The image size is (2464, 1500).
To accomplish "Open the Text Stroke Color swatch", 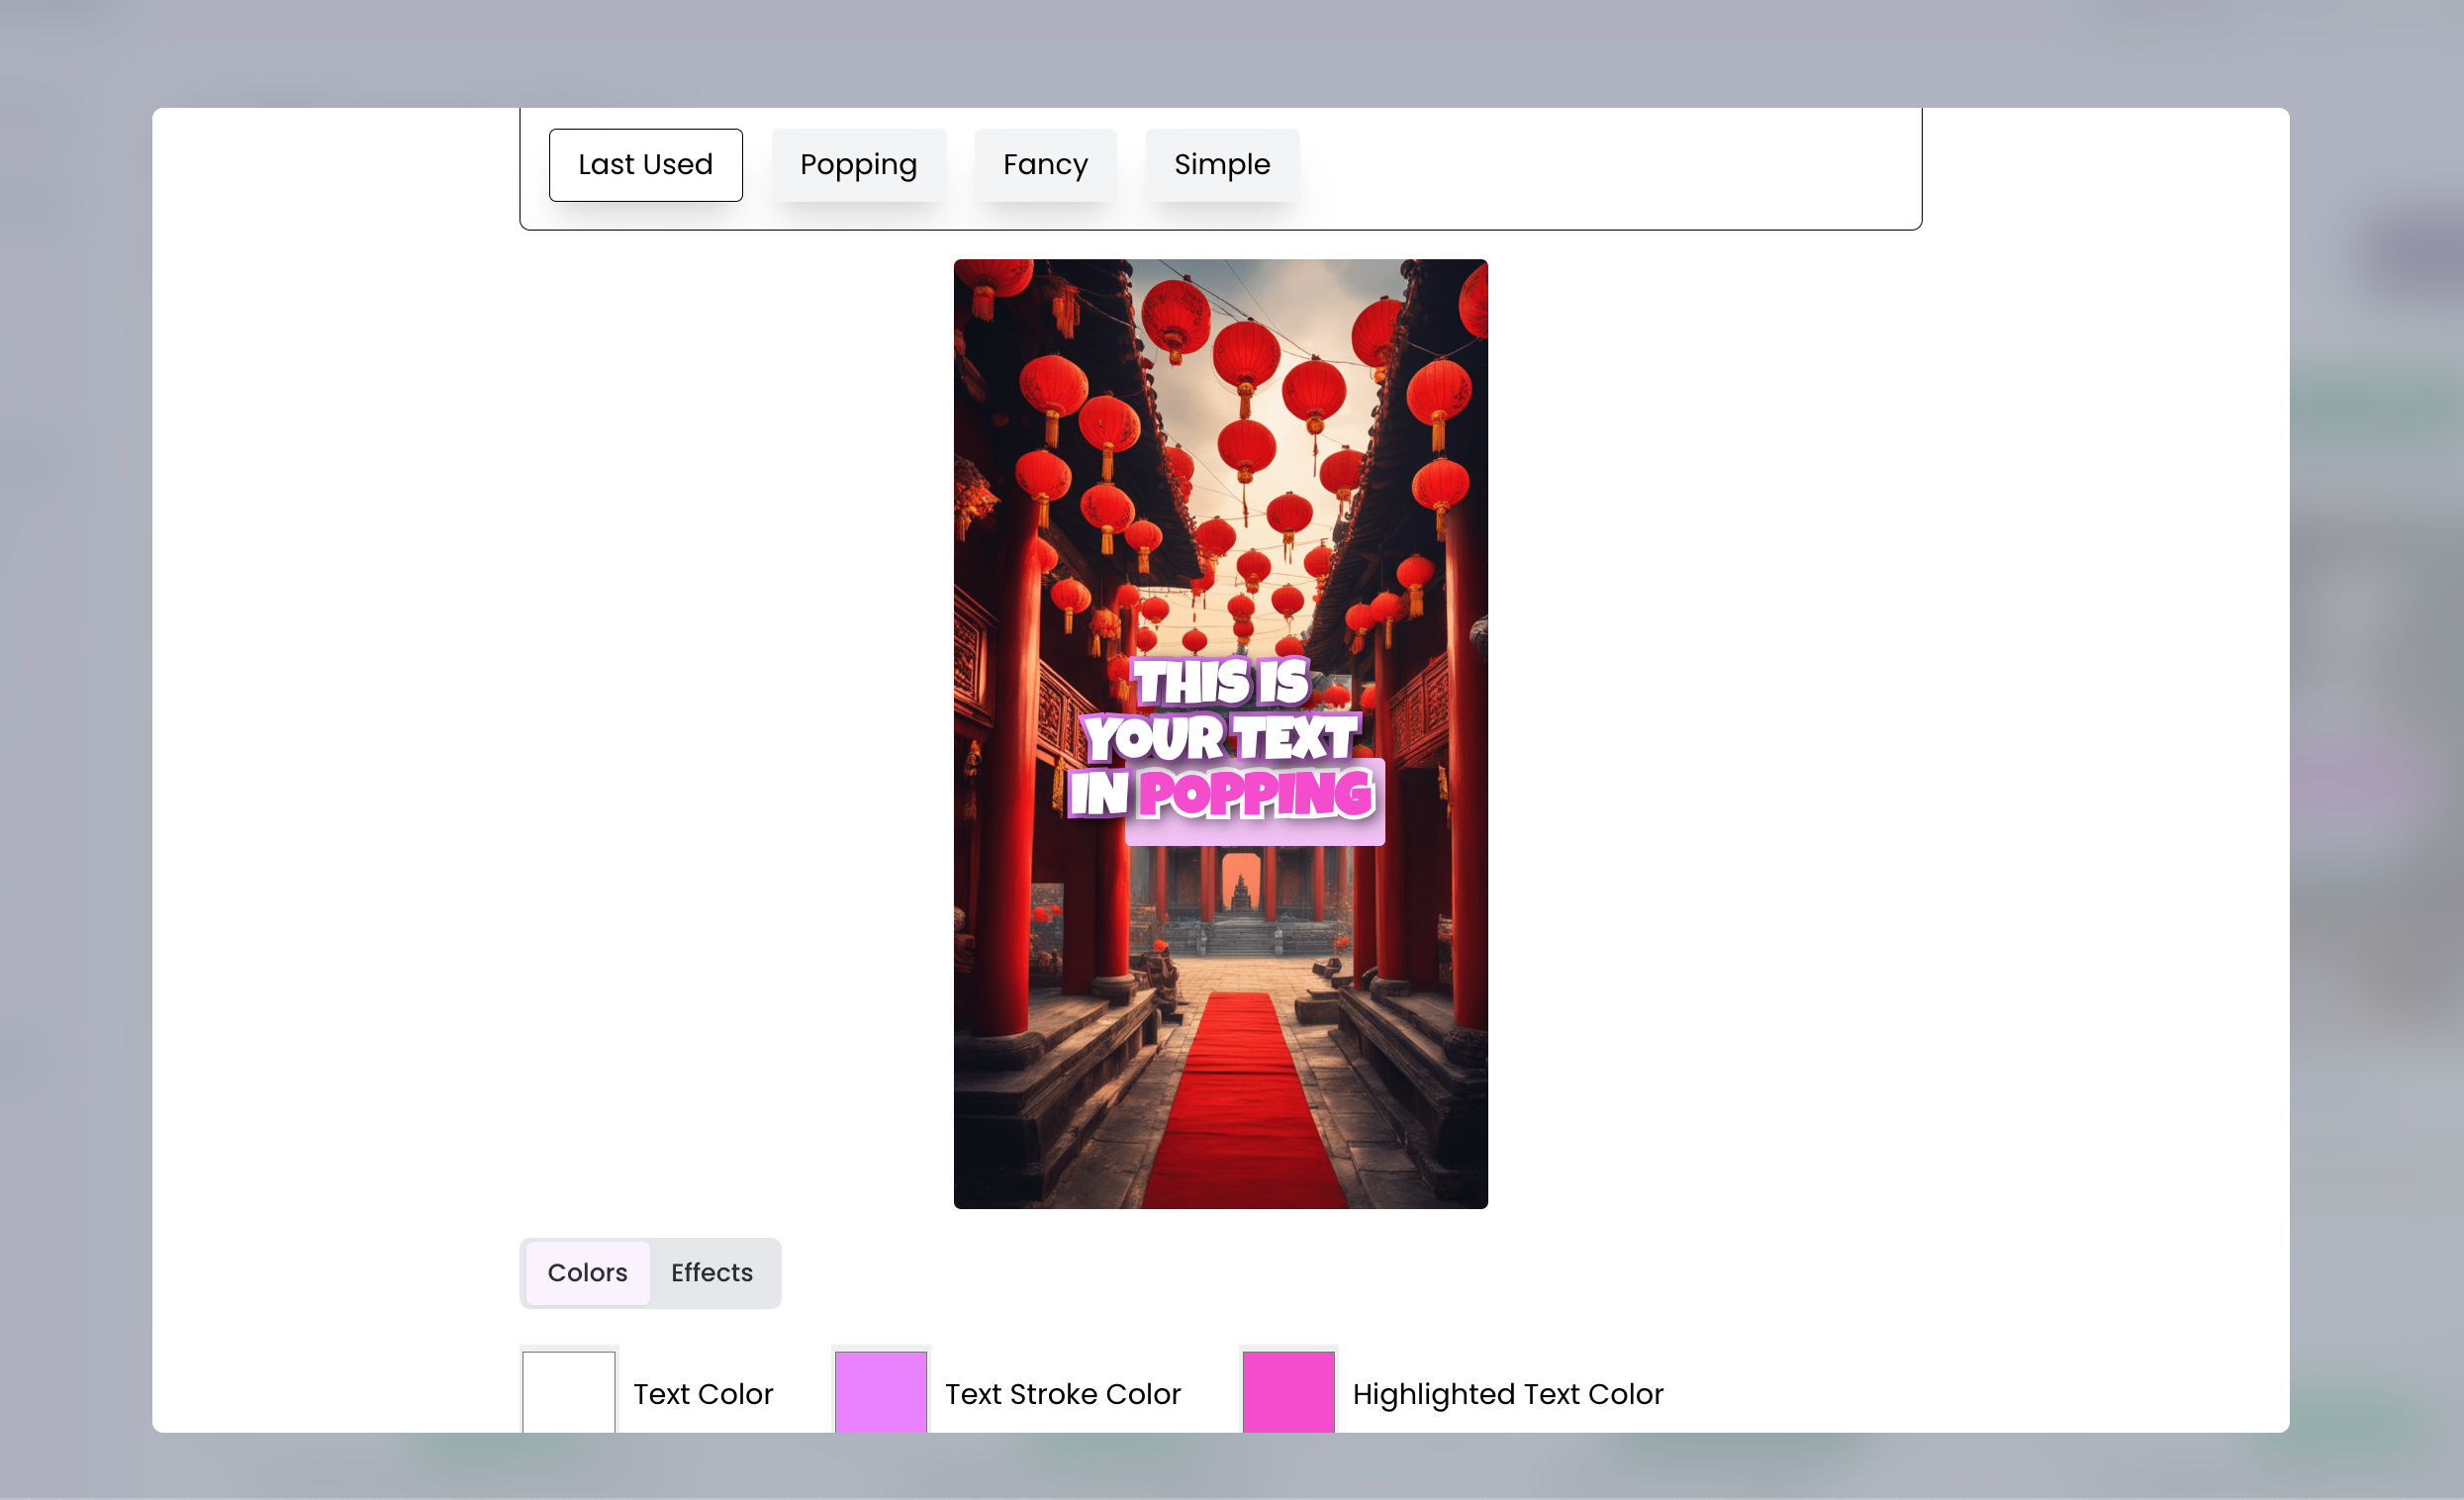I will (x=880, y=1392).
